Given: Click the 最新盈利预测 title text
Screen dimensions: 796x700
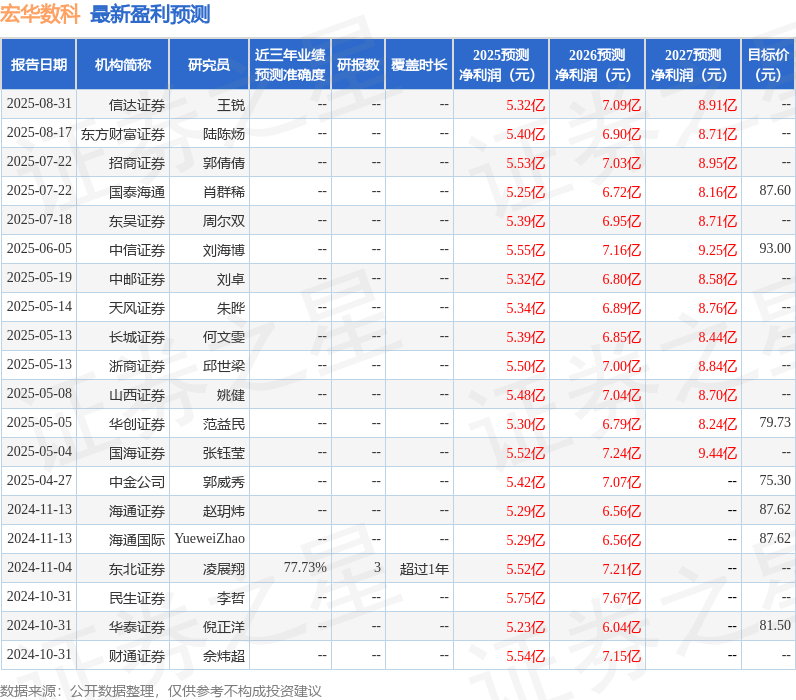Looking at the screenshot, I should click(x=150, y=14).
